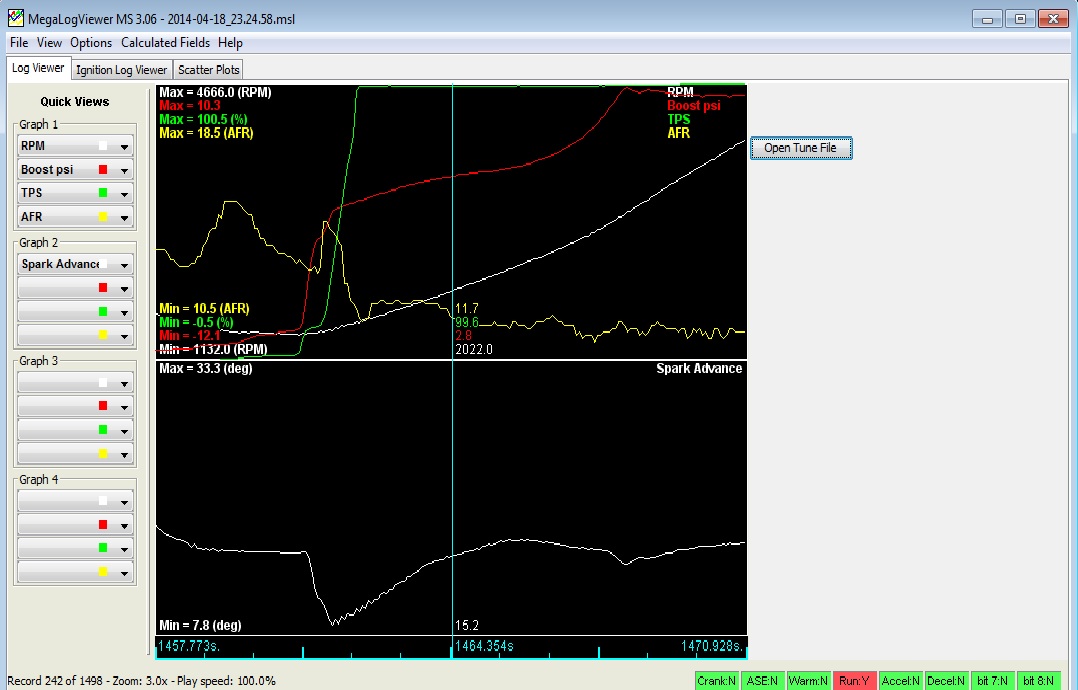Expand the TPS field dropdown
The width and height of the screenshot is (1078, 690).
pyautogui.click(x=75, y=193)
